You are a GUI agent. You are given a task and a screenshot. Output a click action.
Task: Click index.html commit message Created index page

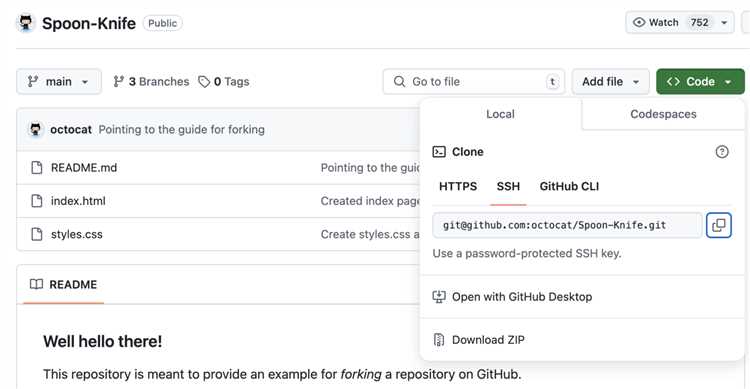click(370, 201)
